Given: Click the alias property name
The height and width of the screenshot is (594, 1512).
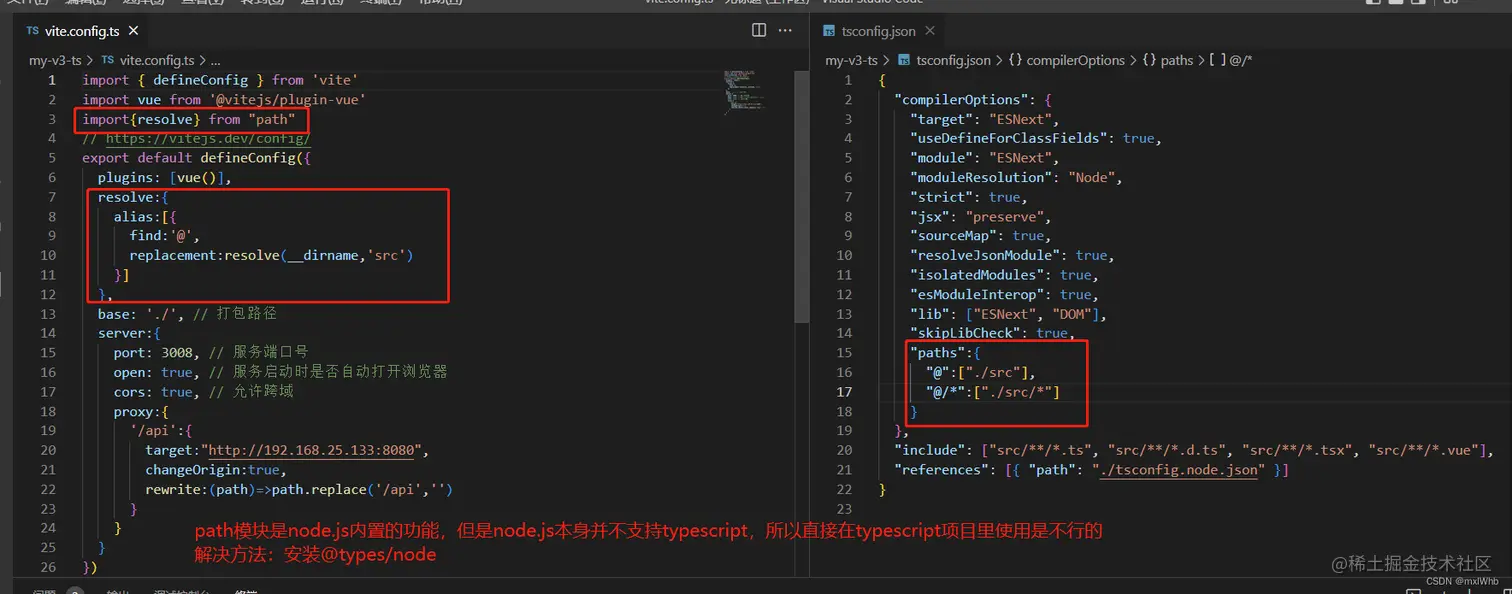Looking at the screenshot, I should click(134, 216).
